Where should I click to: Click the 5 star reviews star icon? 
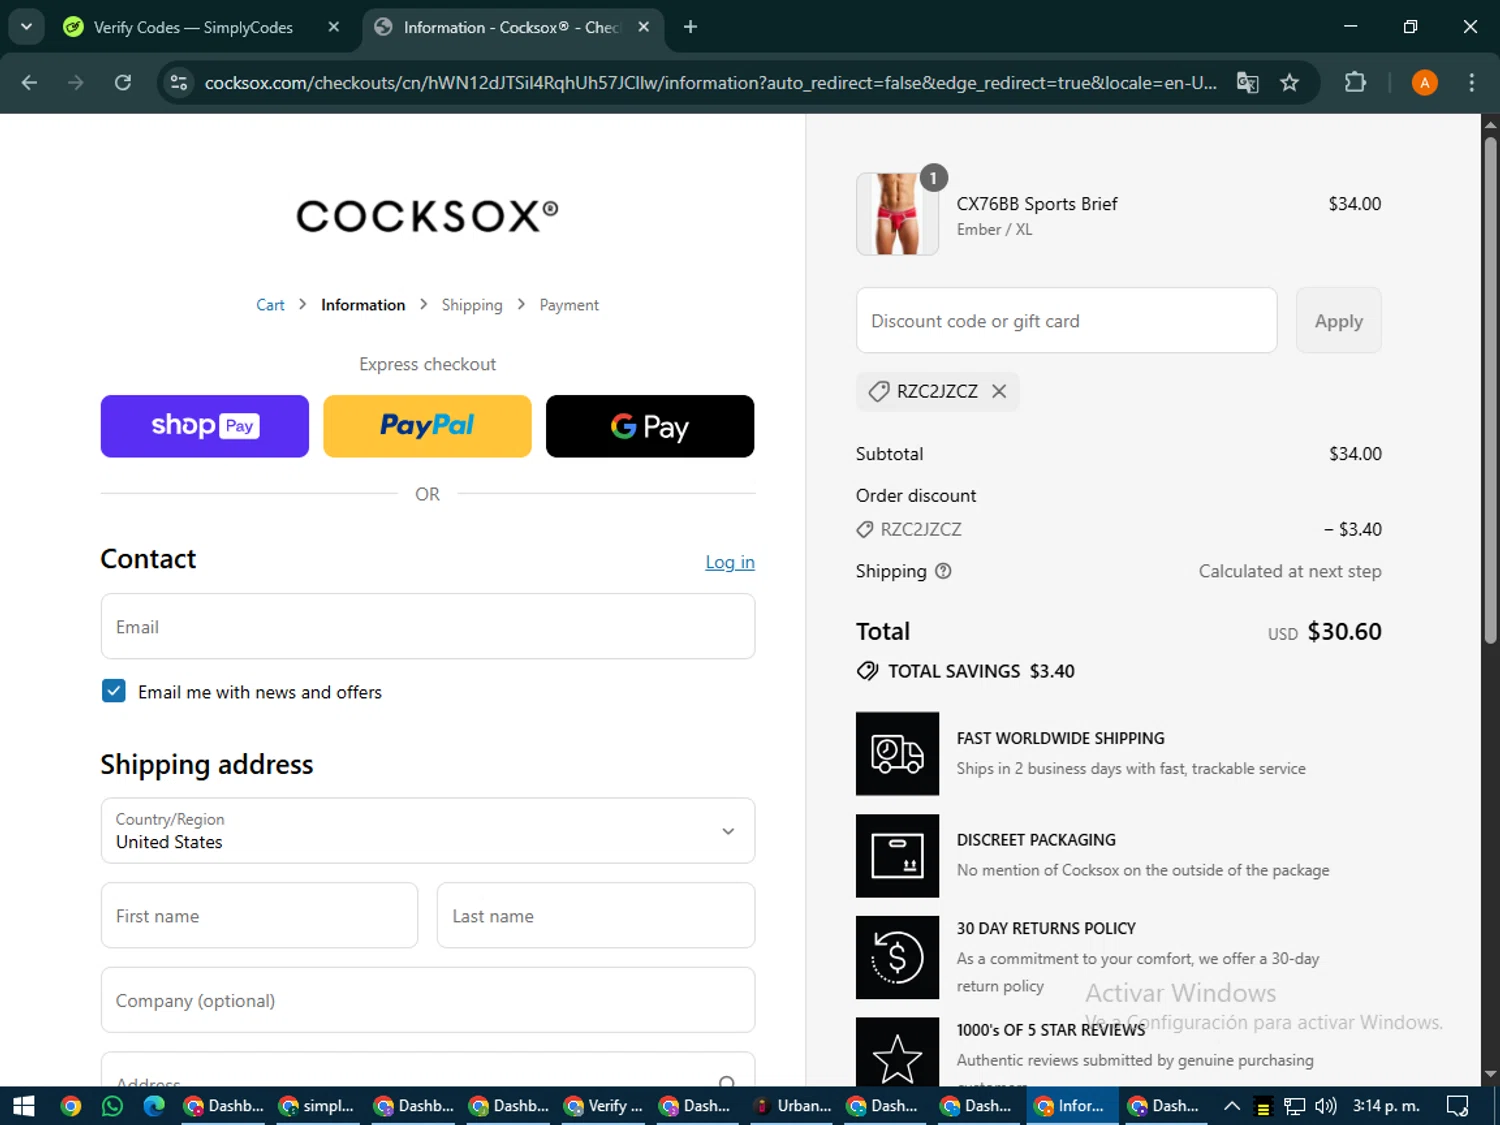[x=897, y=1052]
